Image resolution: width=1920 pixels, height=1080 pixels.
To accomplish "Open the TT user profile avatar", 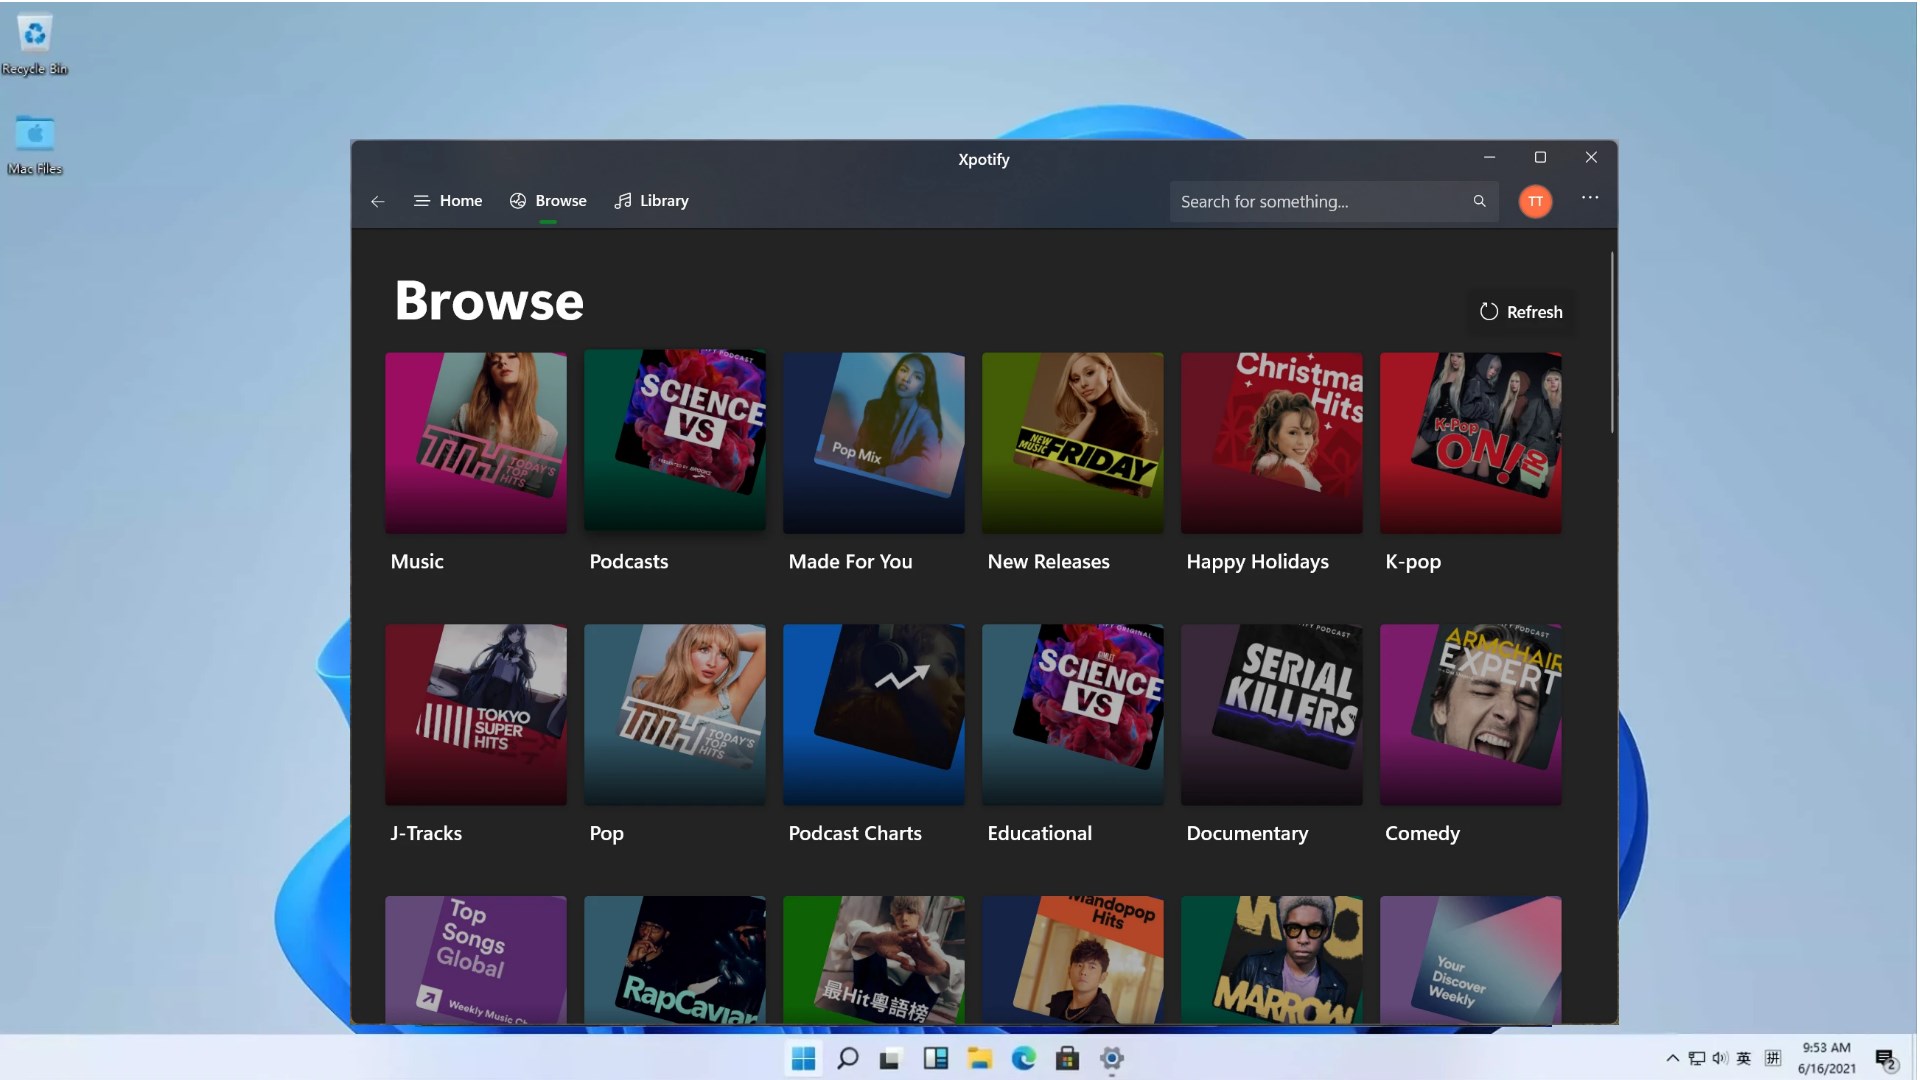I will coord(1535,201).
